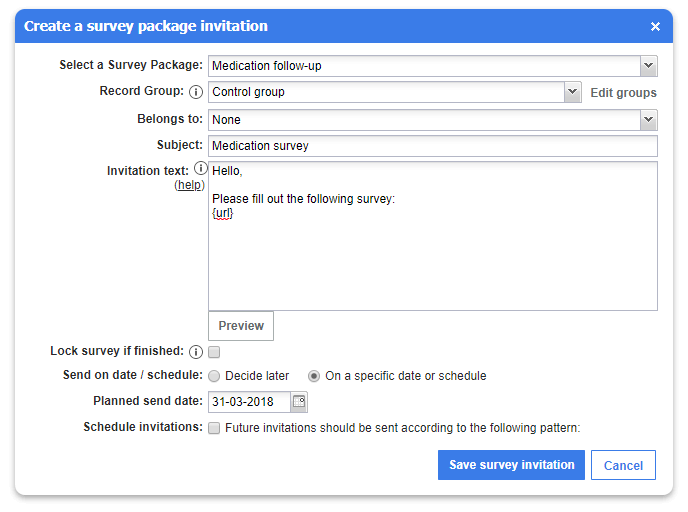688x512 pixels.
Task: Open the Belongs to dropdown arrow
Action: pos(649,120)
